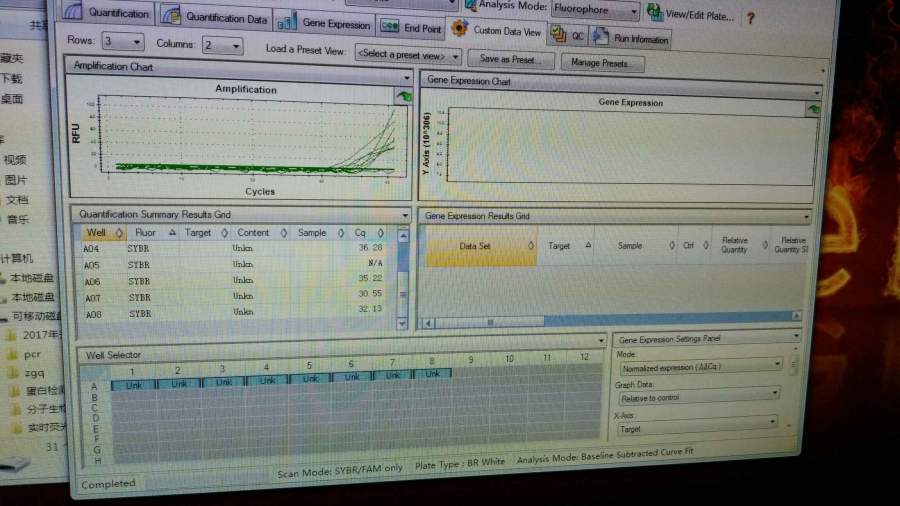The height and width of the screenshot is (506, 900).
Task: Click the Data Set column header
Action: (480, 246)
